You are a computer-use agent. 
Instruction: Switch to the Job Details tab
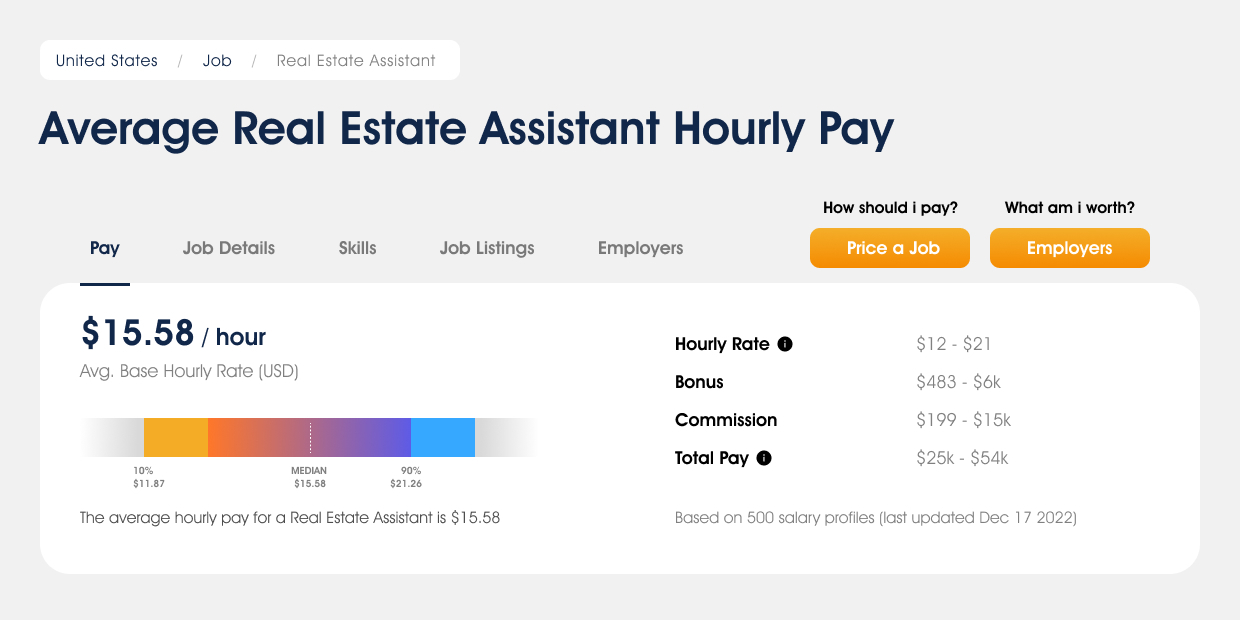coord(228,248)
